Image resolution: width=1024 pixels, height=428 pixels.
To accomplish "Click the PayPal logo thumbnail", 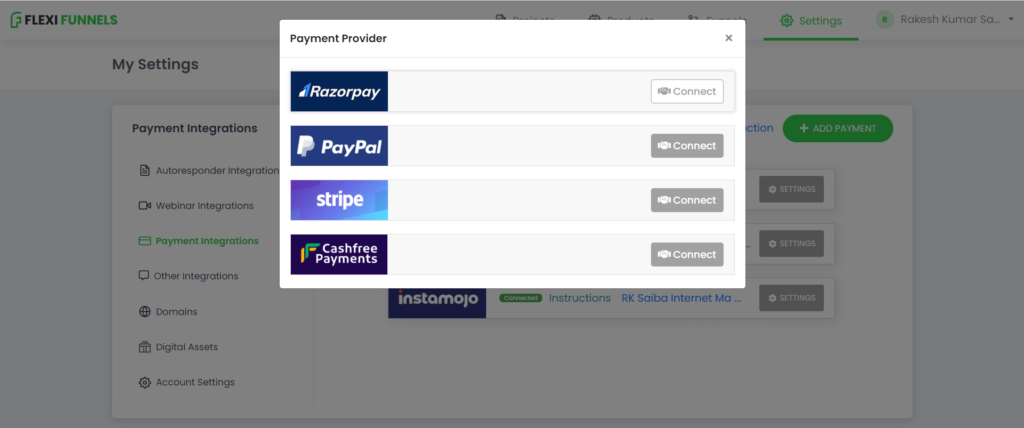I will 339,146.
